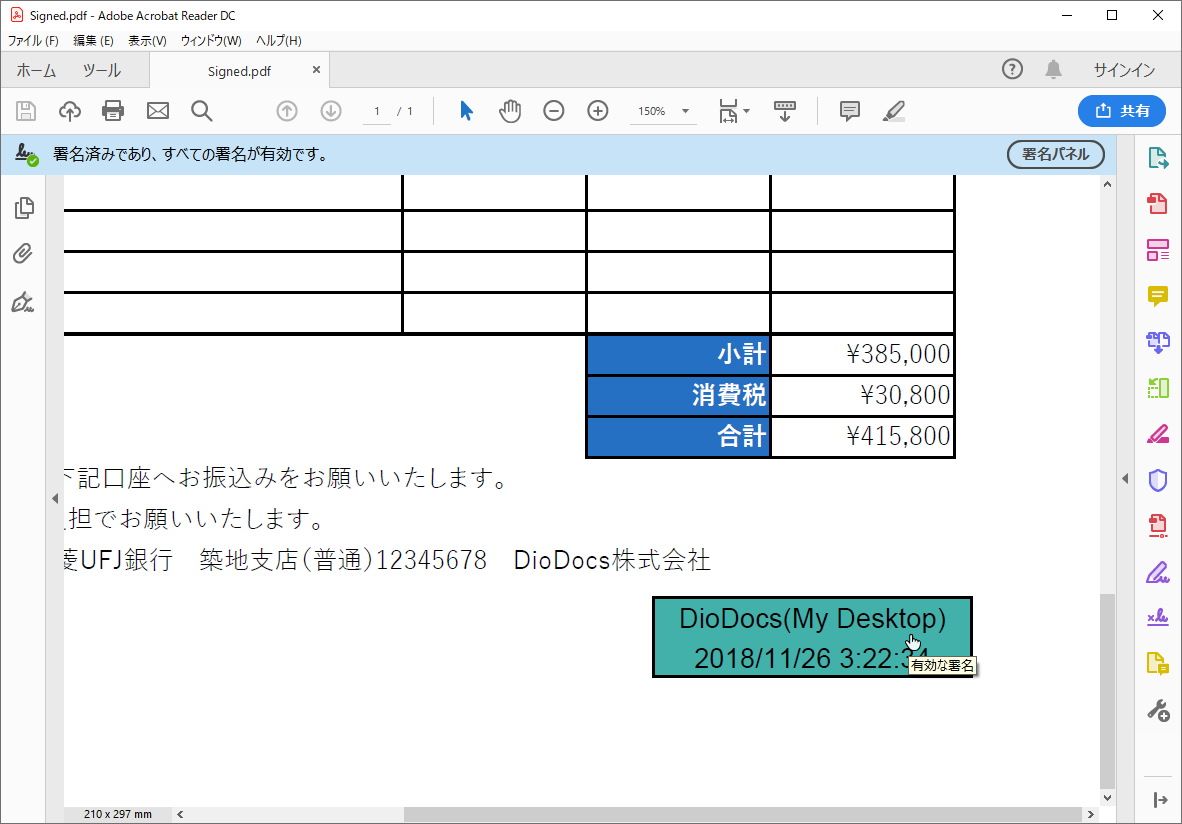This screenshot has height=824, width=1182.
Task: Open Send for Comments tool
Action: (x=1158, y=663)
